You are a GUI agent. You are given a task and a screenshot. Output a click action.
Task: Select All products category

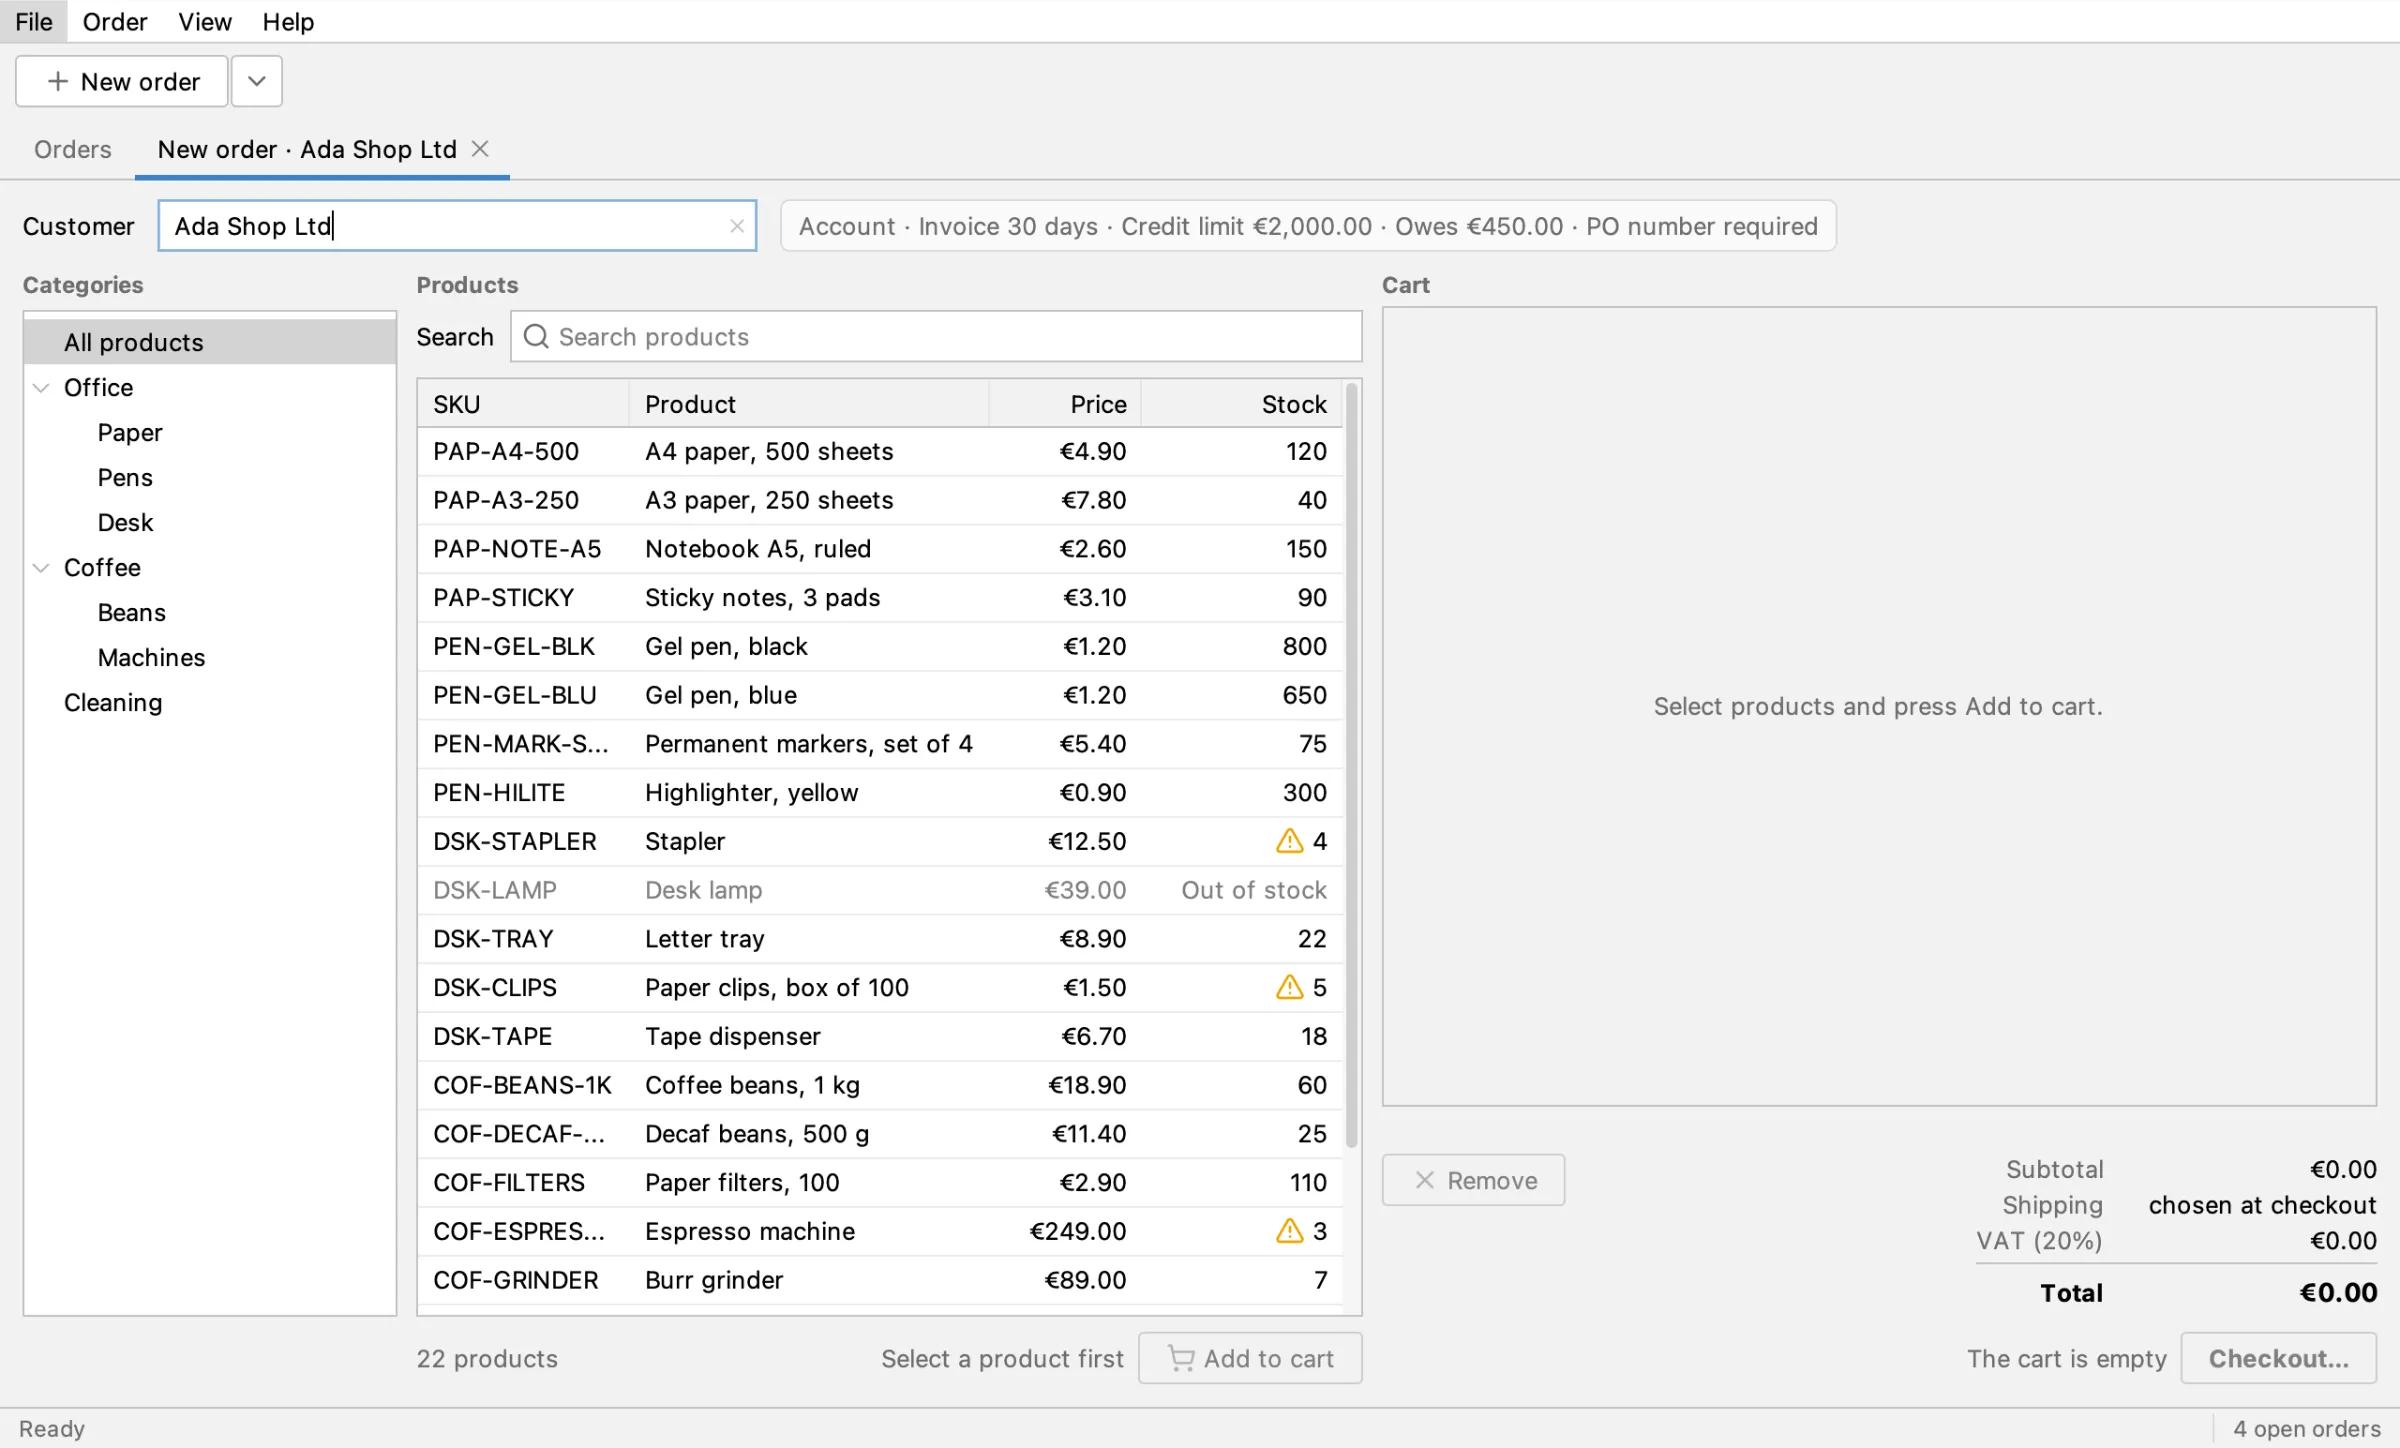[210, 342]
